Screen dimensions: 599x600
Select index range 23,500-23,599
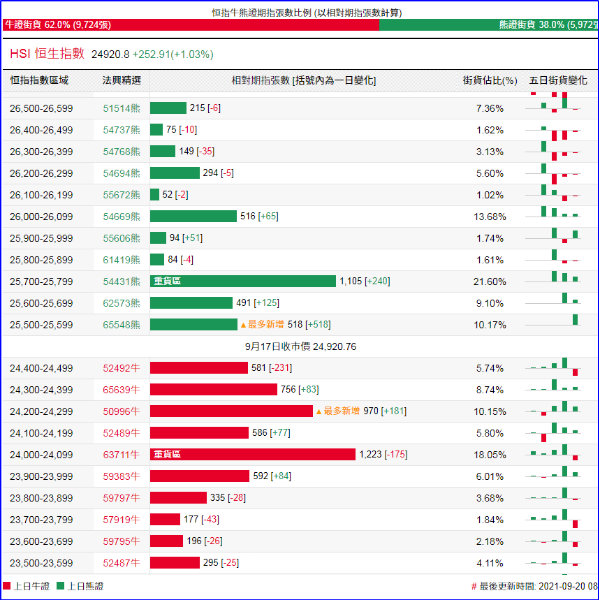(41, 563)
